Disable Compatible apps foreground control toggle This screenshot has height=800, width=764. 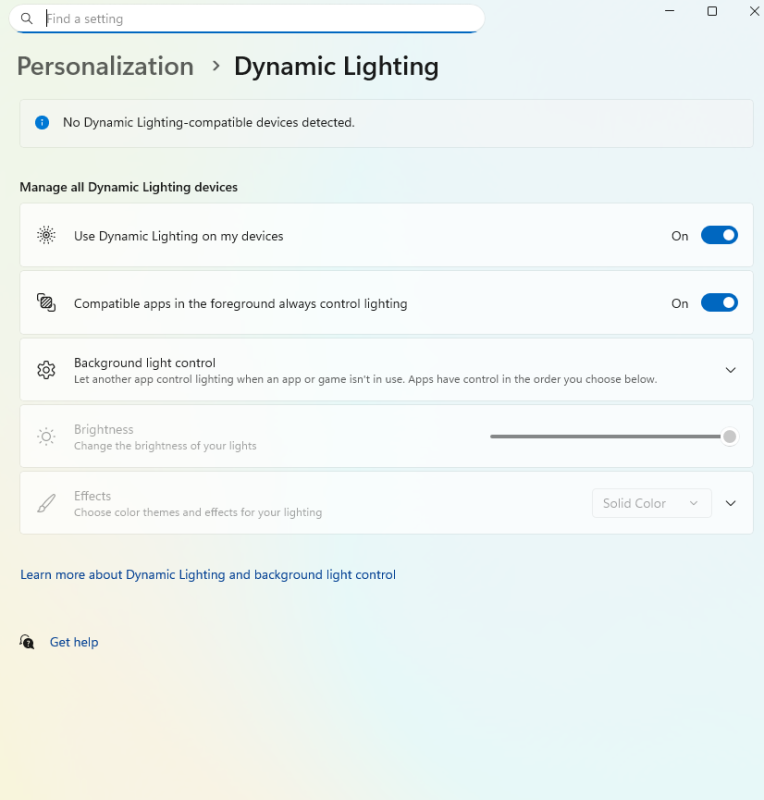pos(719,303)
